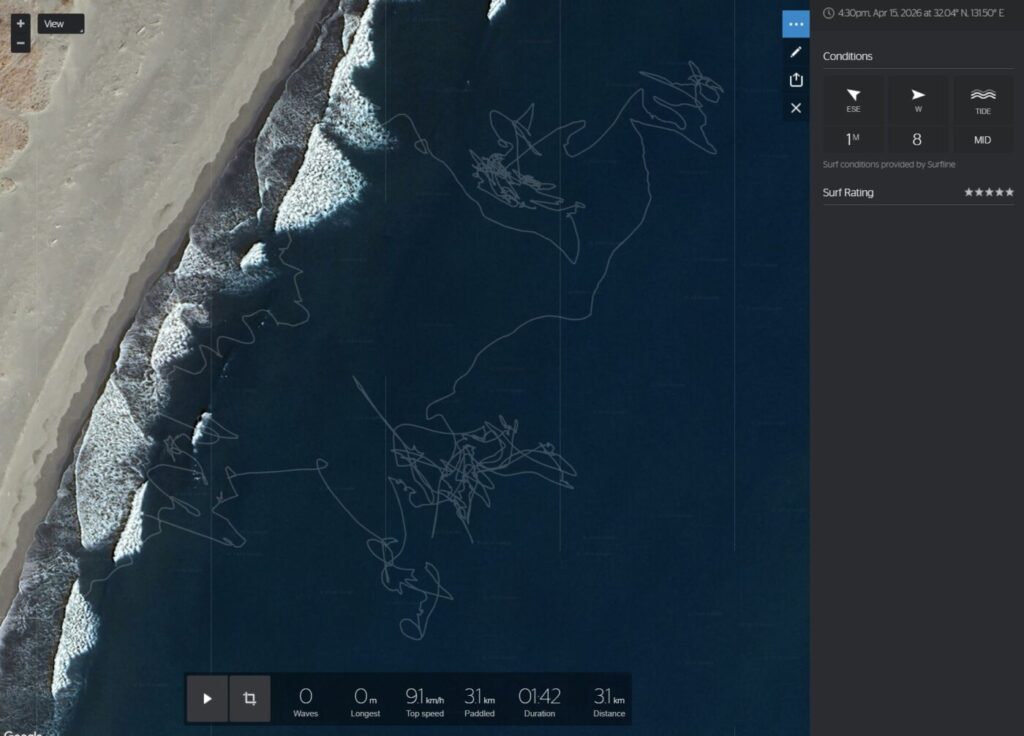Toggle the three-dots details panel button
1024x736 pixels.
click(x=796, y=24)
